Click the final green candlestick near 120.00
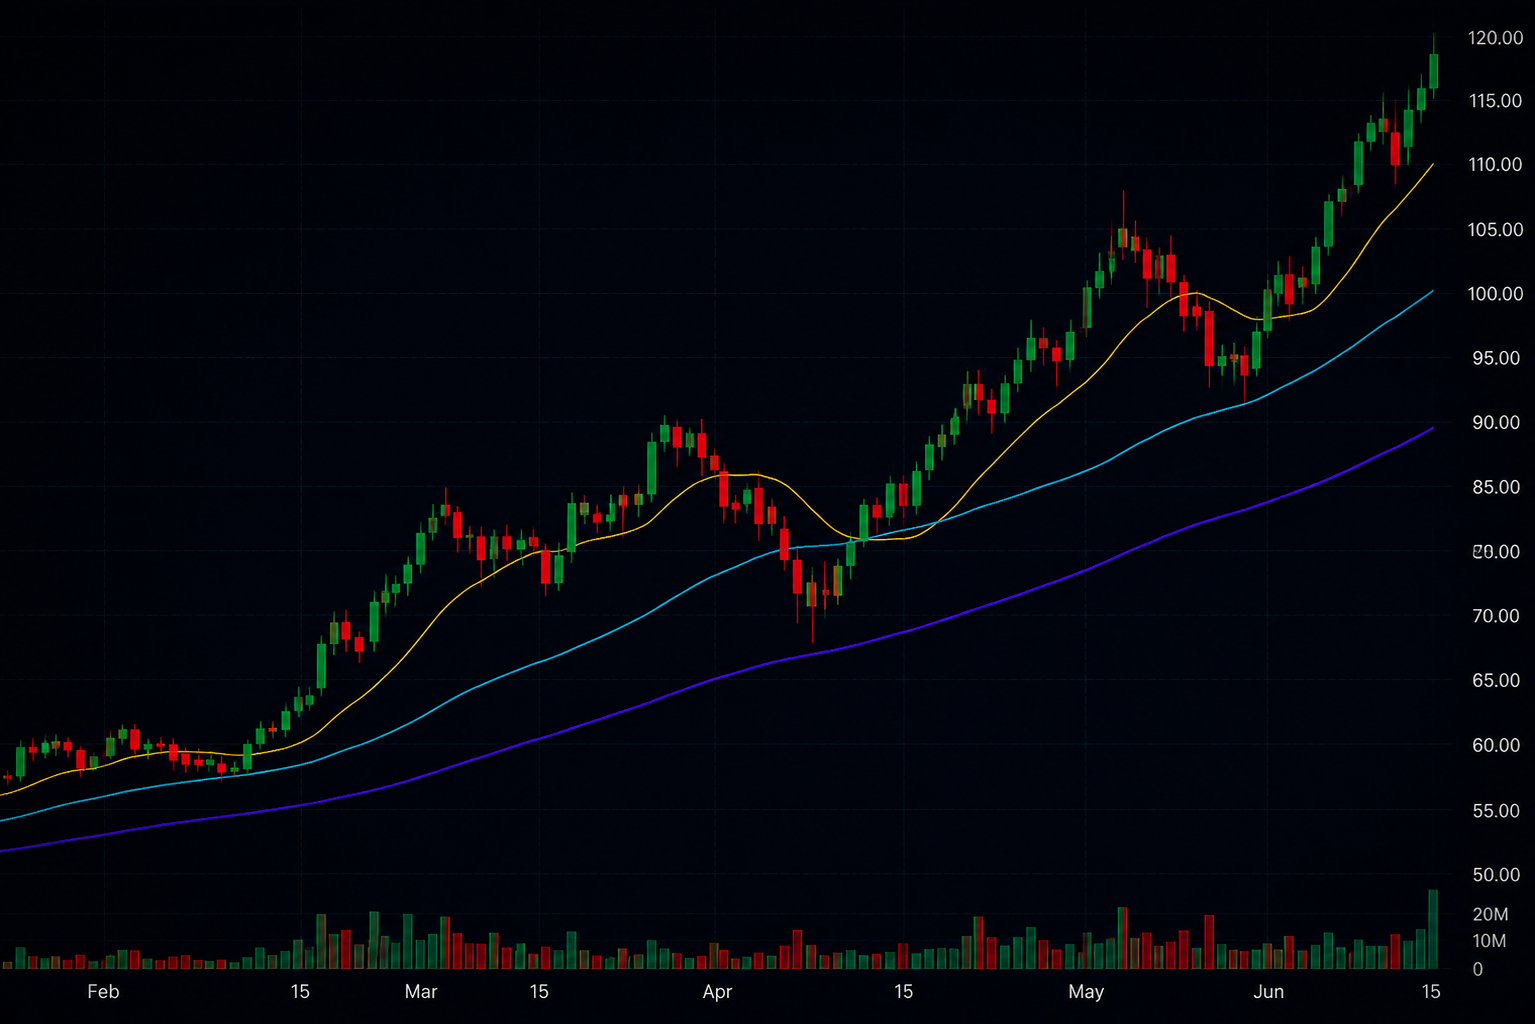1535x1024 pixels. [1434, 71]
